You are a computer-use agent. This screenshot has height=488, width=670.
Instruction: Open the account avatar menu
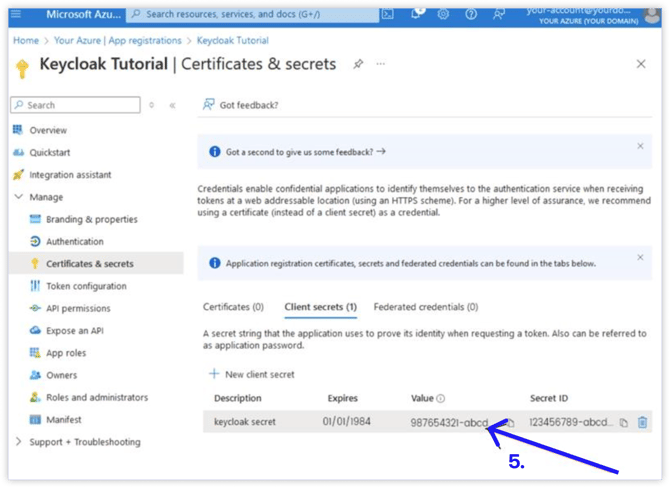click(652, 16)
